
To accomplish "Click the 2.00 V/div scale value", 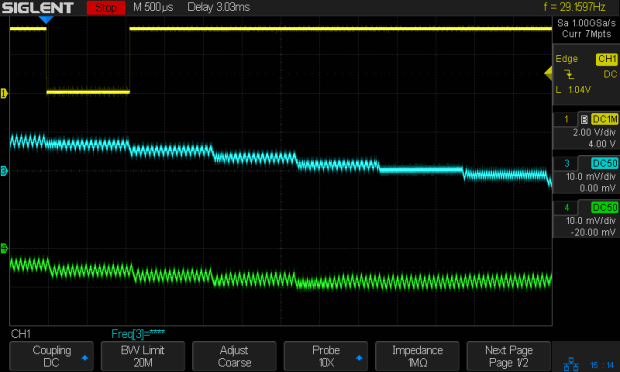I will [x=594, y=132].
